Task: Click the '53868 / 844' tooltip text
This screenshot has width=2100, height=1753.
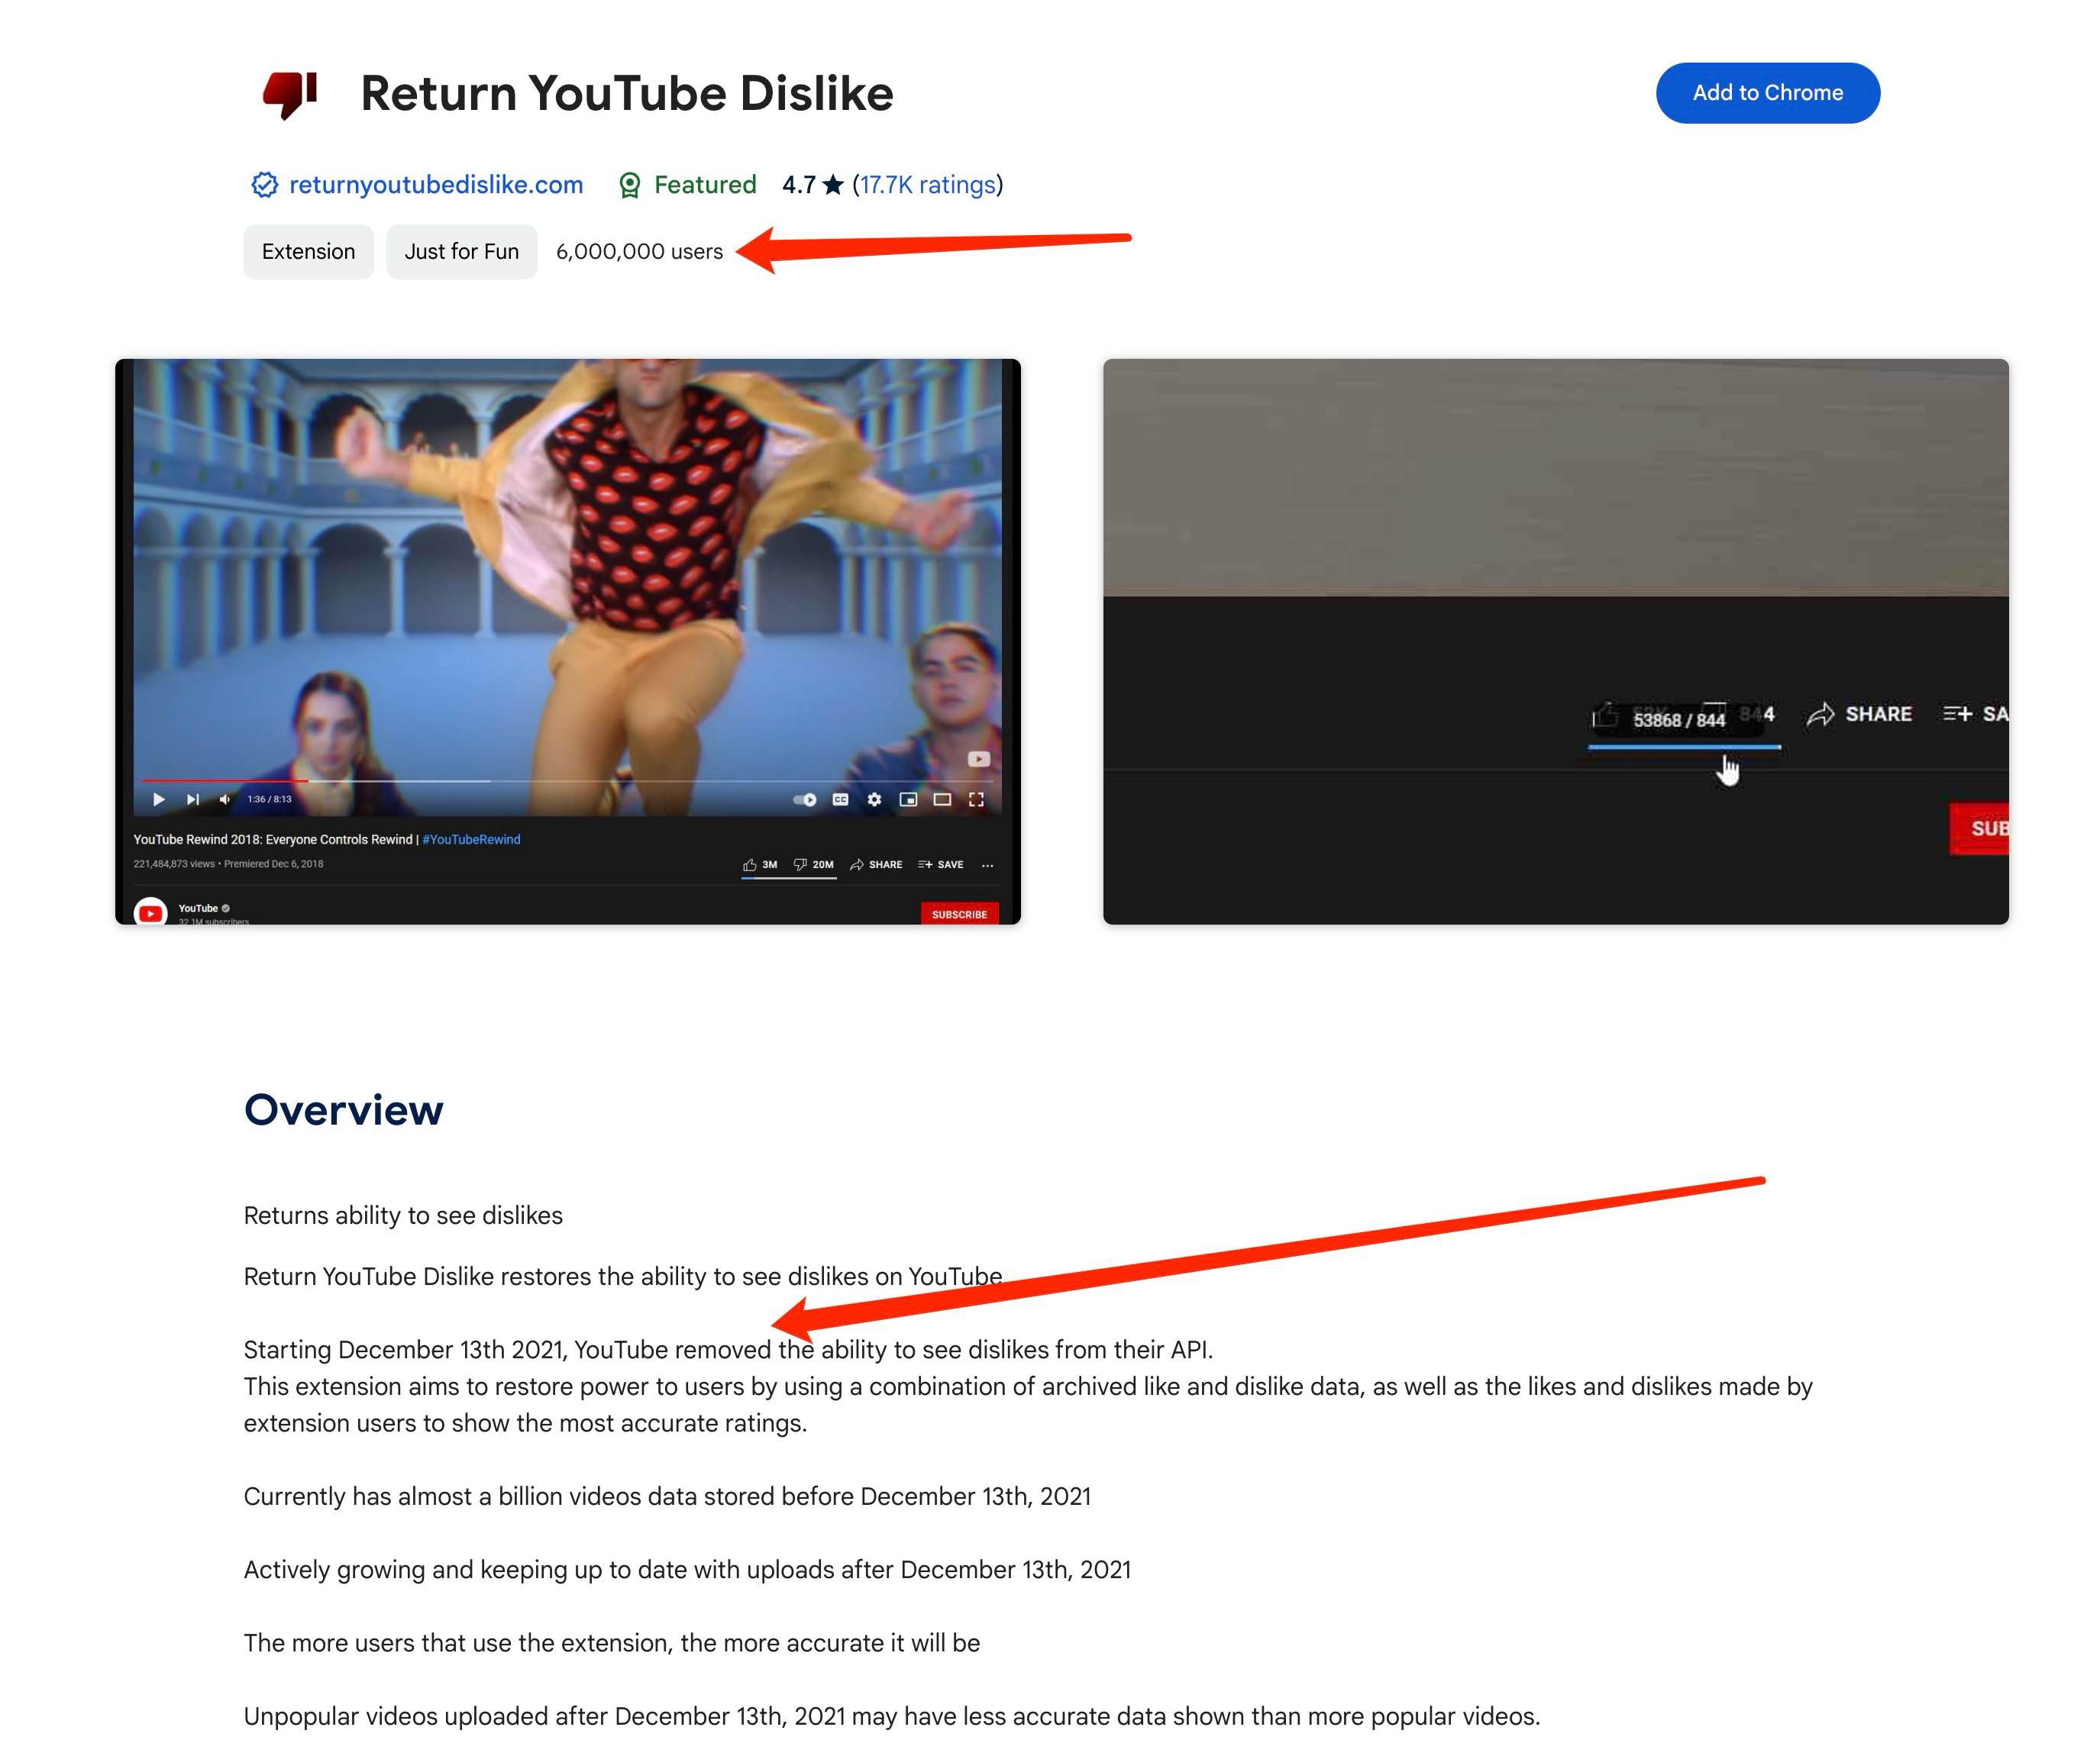Action: pos(1679,720)
